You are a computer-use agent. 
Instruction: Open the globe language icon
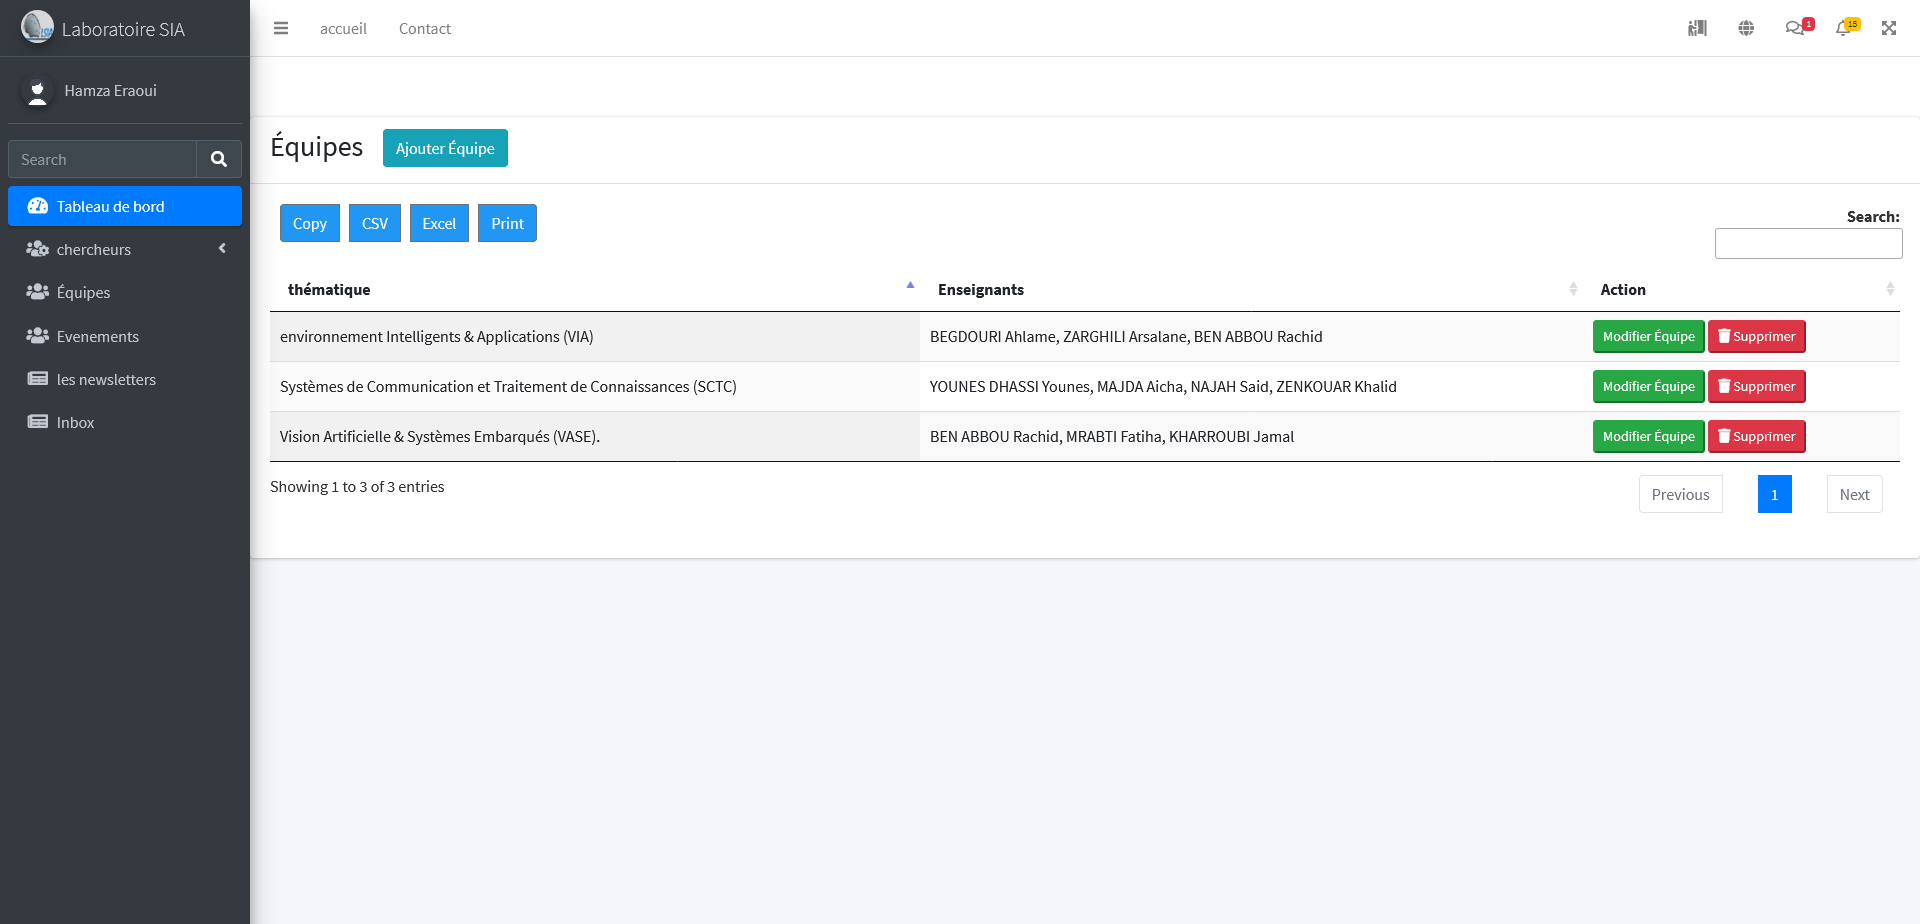coord(1746,28)
